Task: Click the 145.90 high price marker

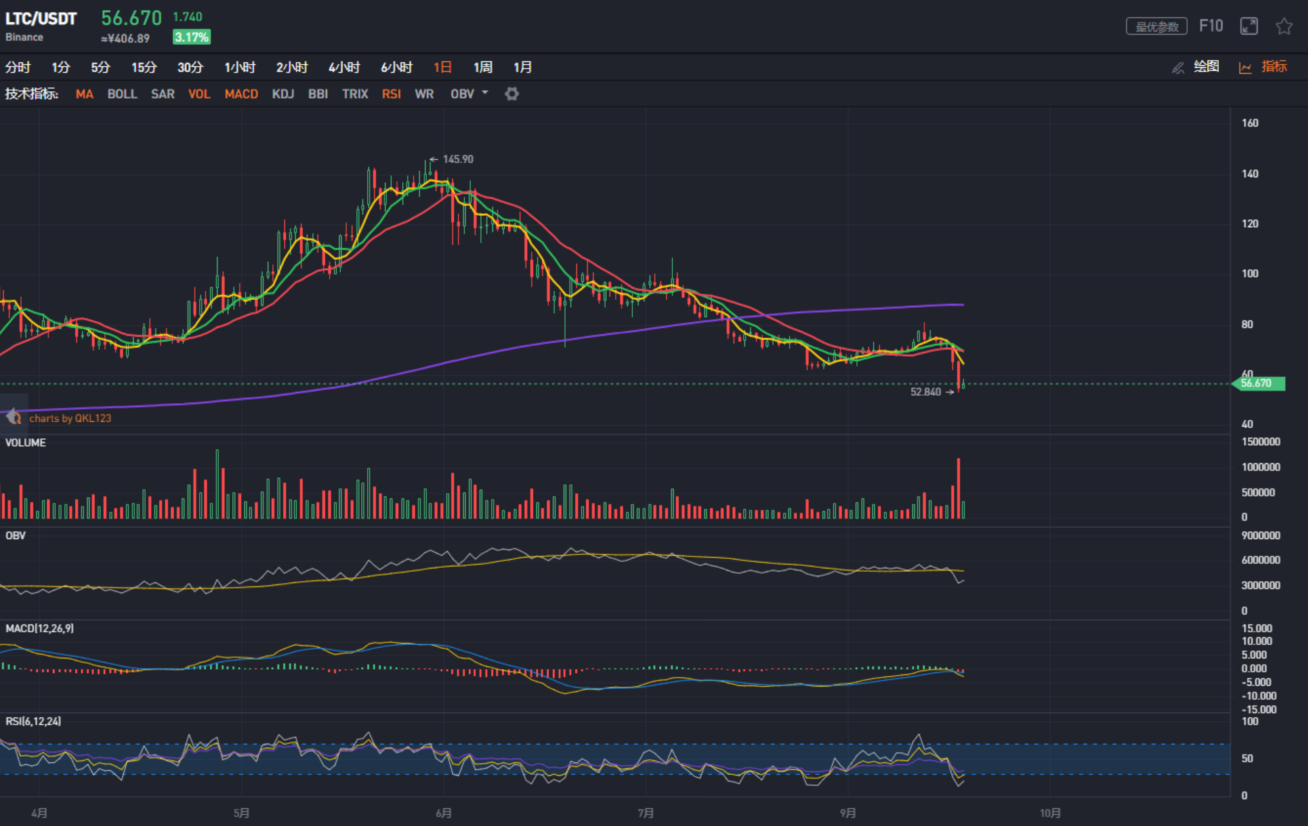Action: 457,159
